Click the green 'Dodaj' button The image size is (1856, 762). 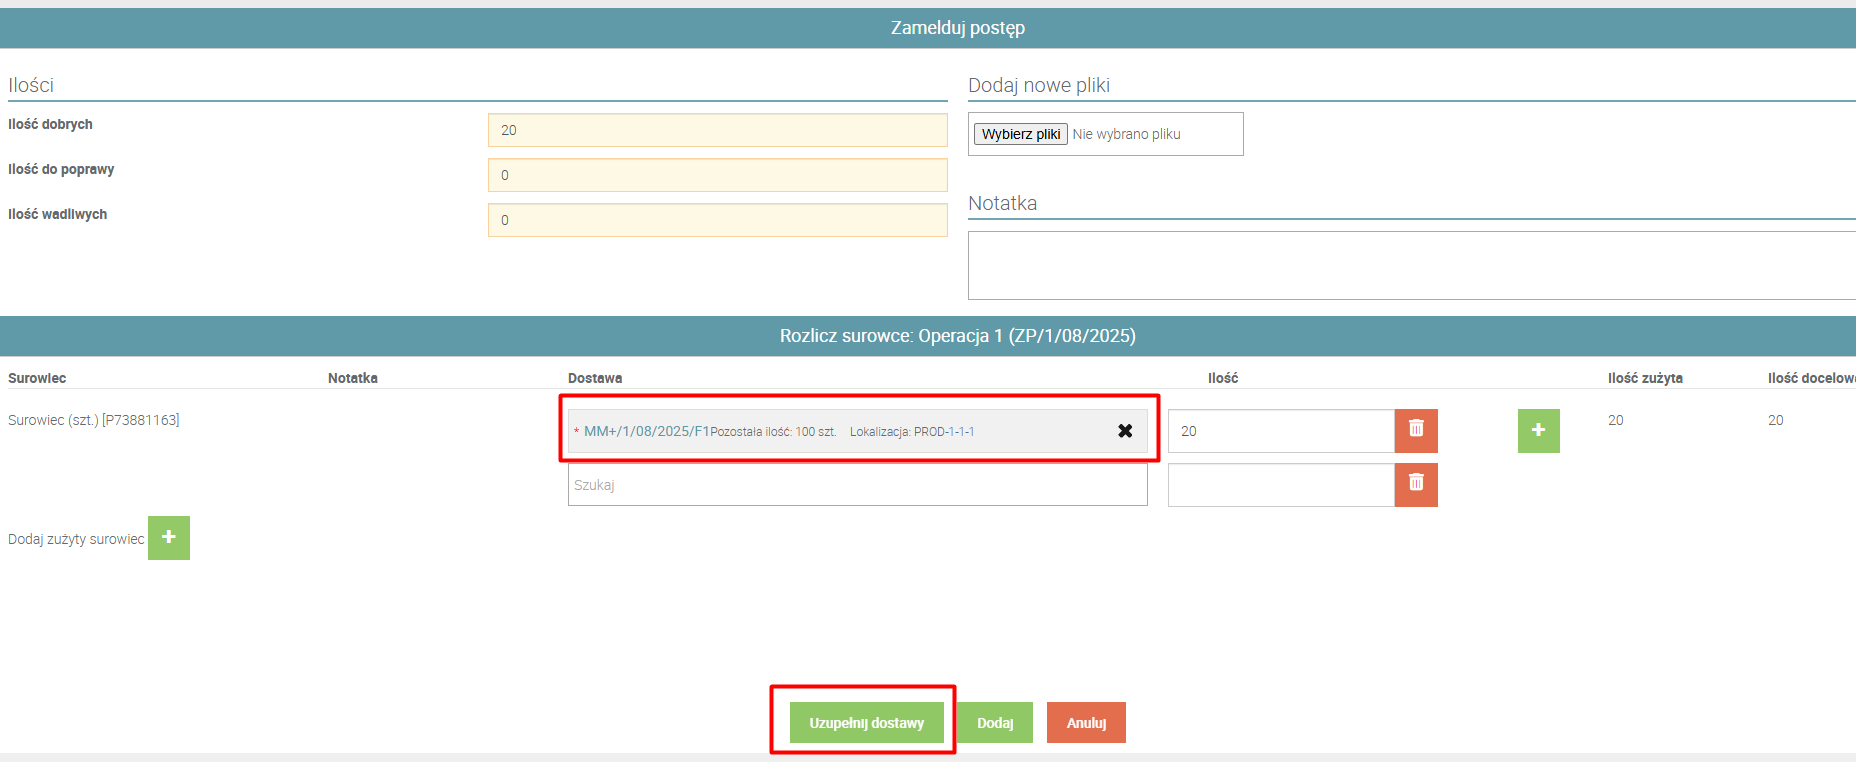click(x=994, y=723)
